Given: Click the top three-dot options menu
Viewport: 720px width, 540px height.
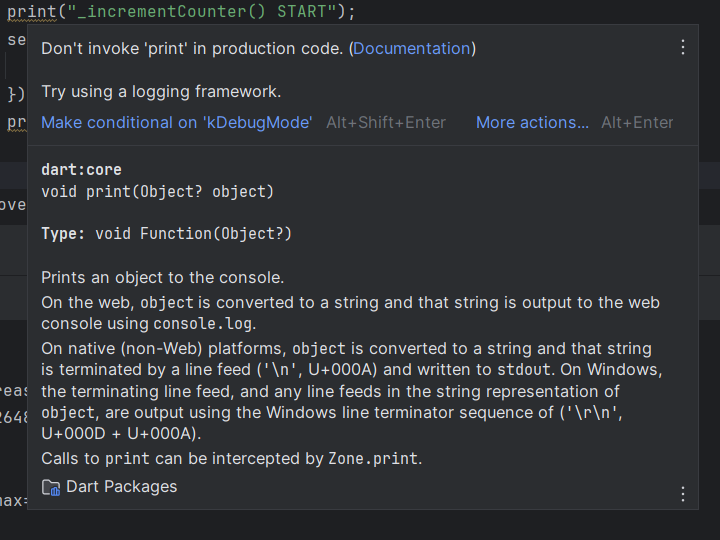Looking at the screenshot, I should [x=683, y=47].
